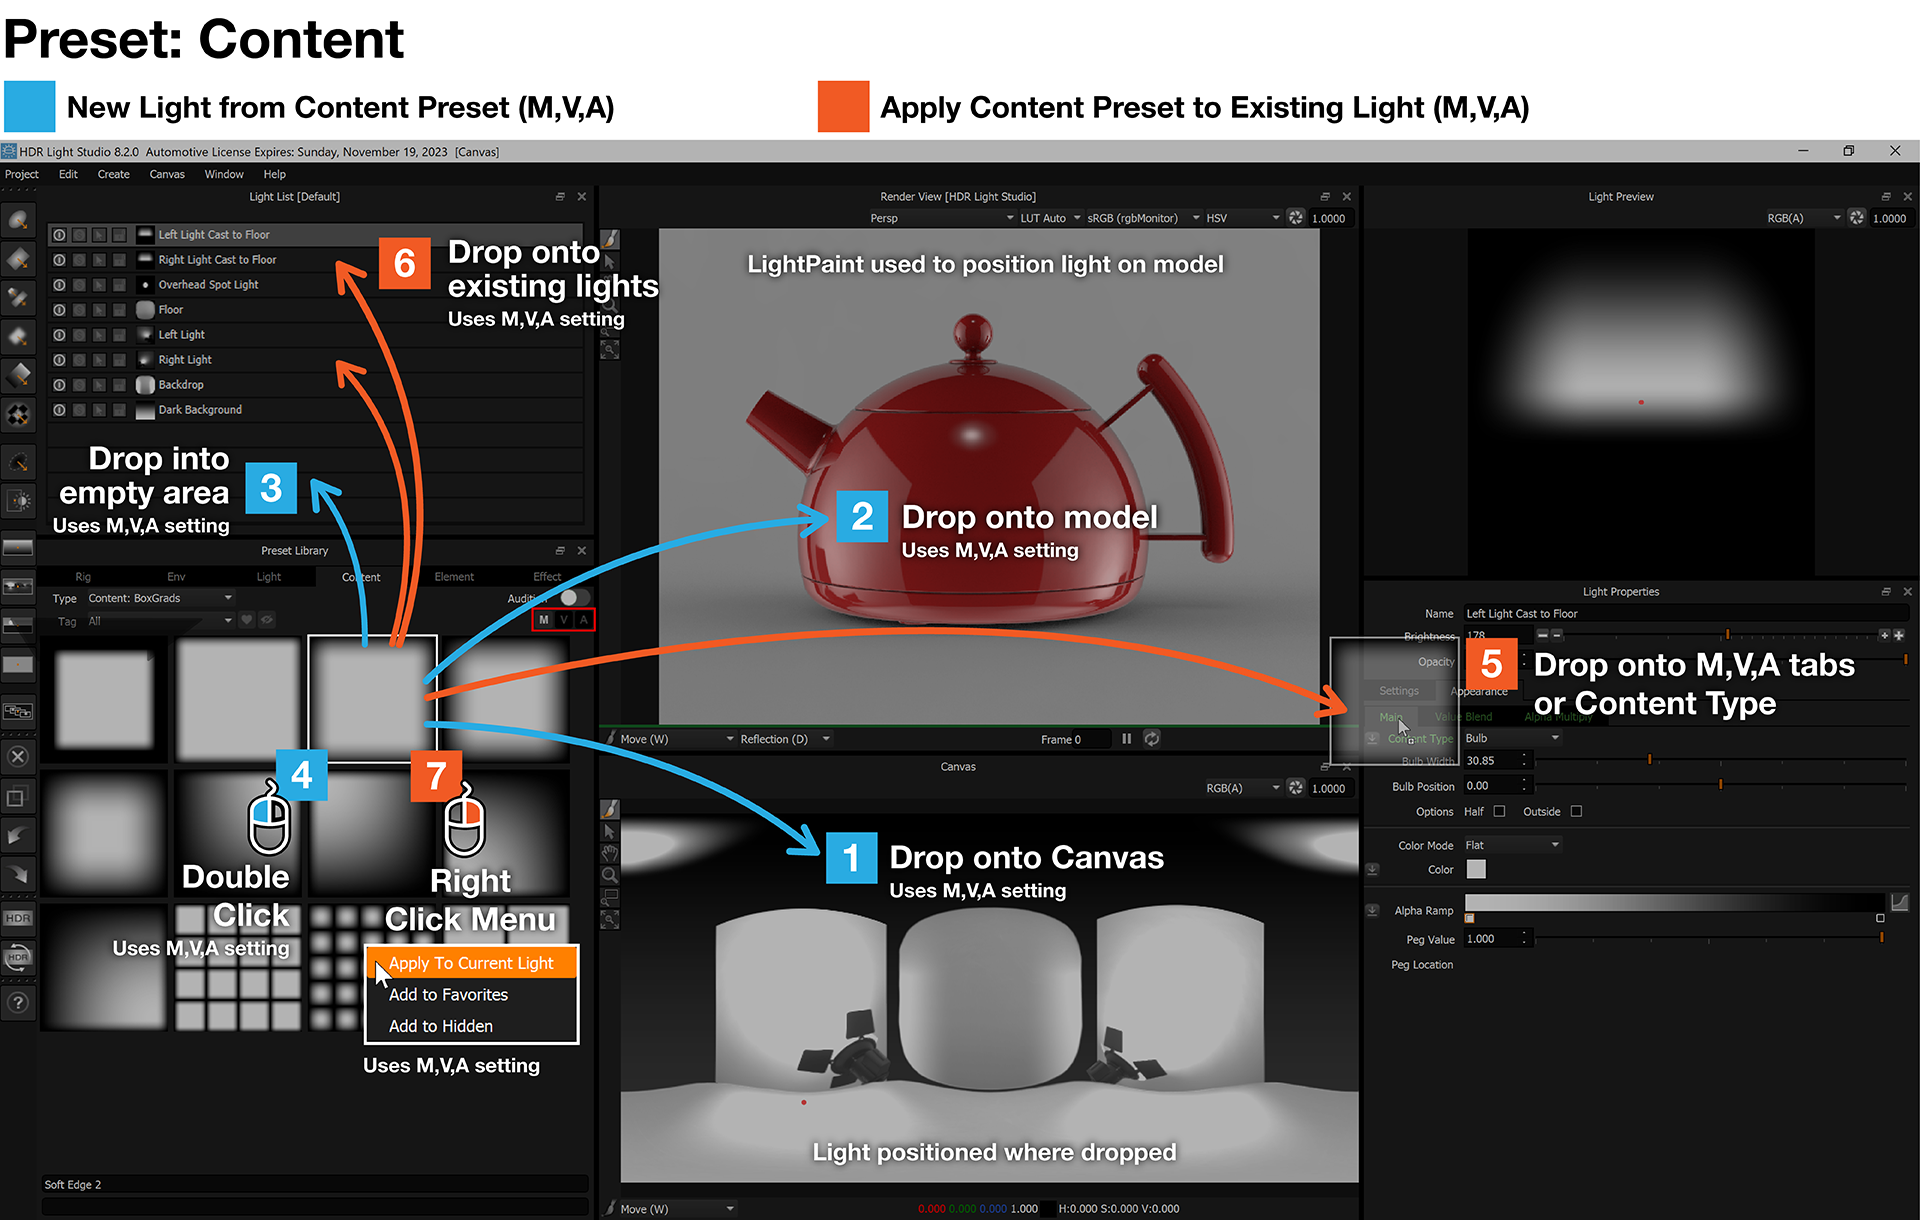Screen dimensions: 1920x1220
Task: Click the exposure aperture icon in Canvas header
Action: [1296, 788]
